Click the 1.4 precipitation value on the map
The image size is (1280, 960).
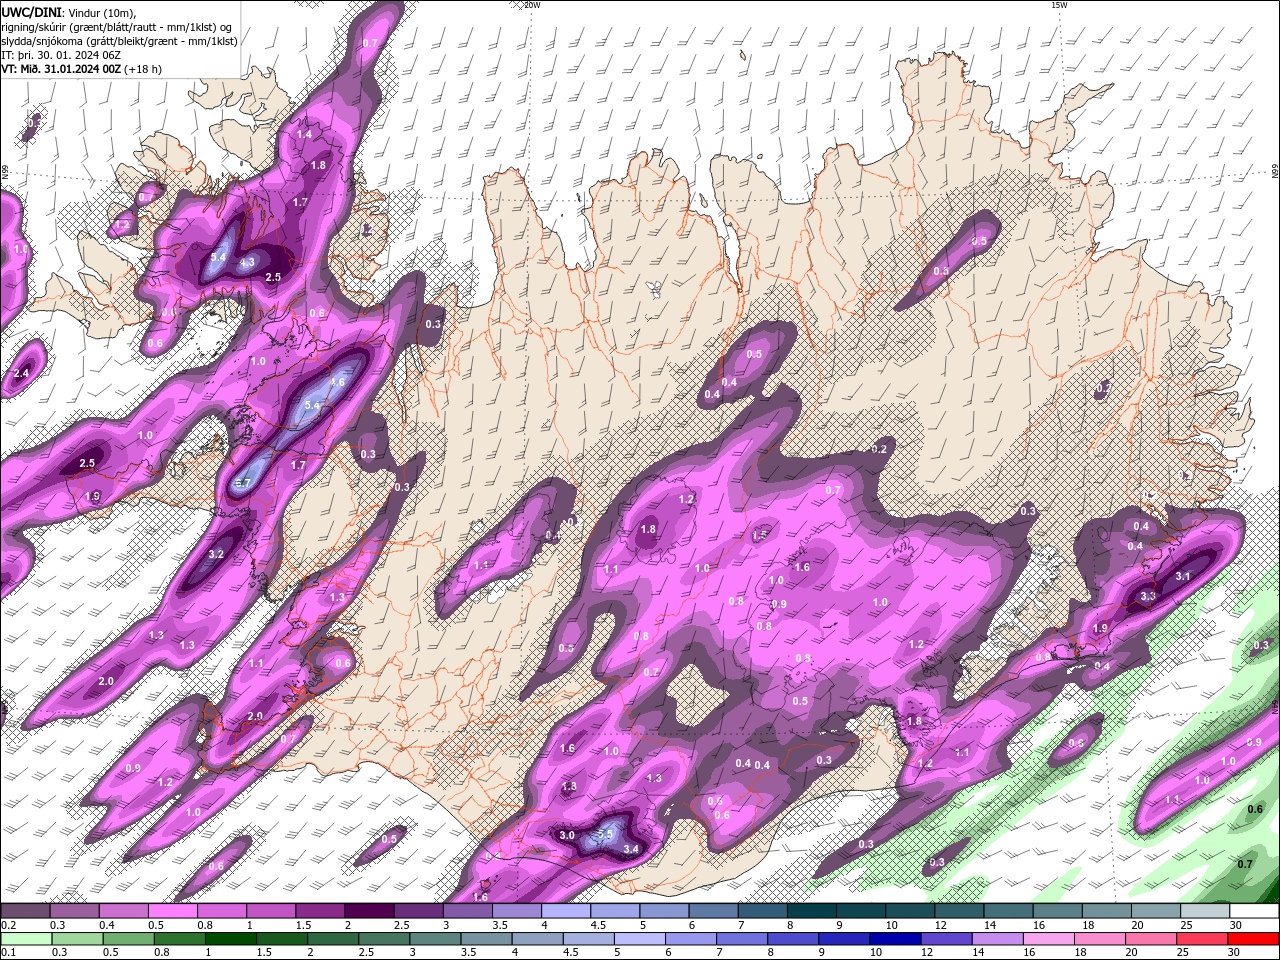(x=304, y=134)
